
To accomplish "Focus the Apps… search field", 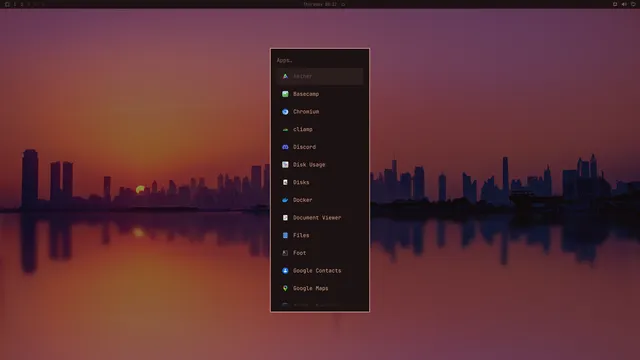I will point(320,60).
